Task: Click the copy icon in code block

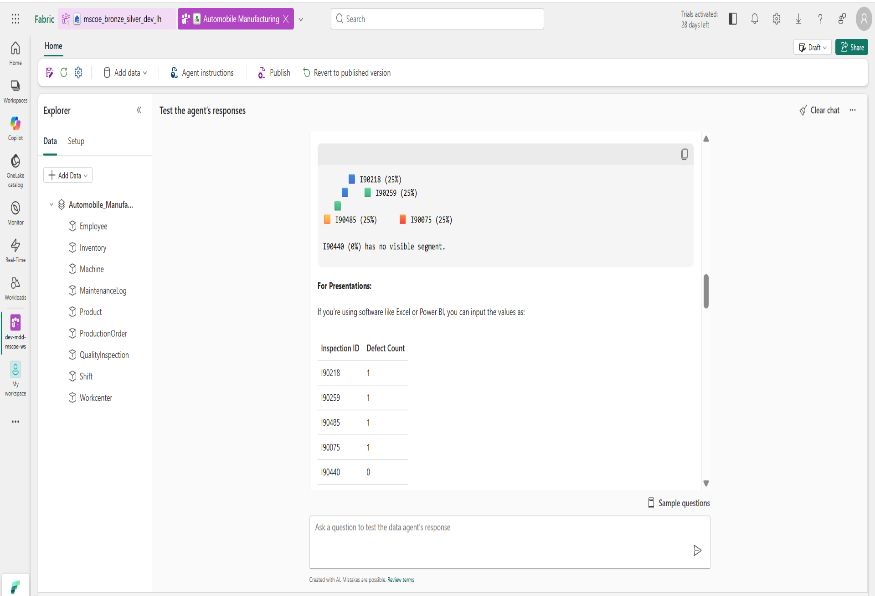Action: pos(684,154)
